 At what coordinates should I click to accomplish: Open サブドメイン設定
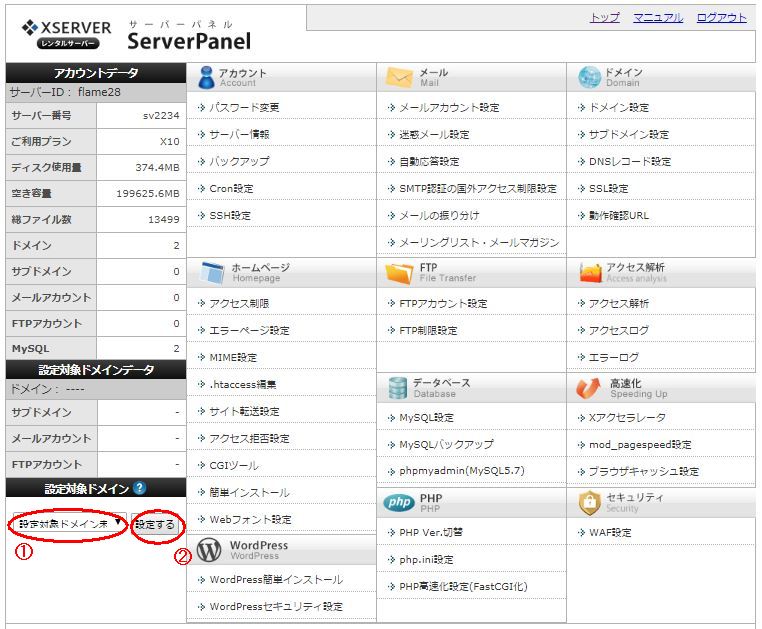(x=629, y=134)
